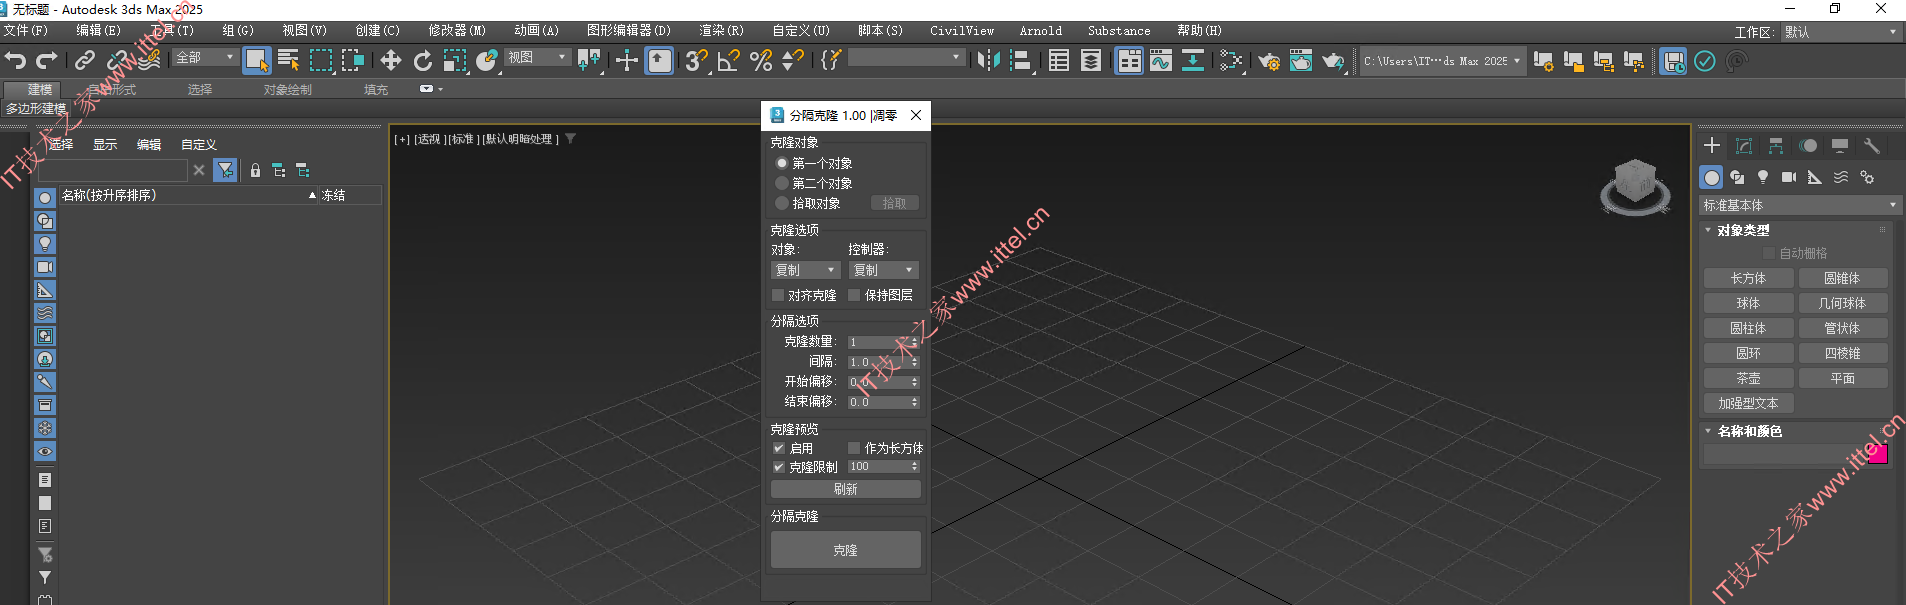Select the Lights category in Create panel
Screen dimensions: 1906x605
pos(1763,177)
